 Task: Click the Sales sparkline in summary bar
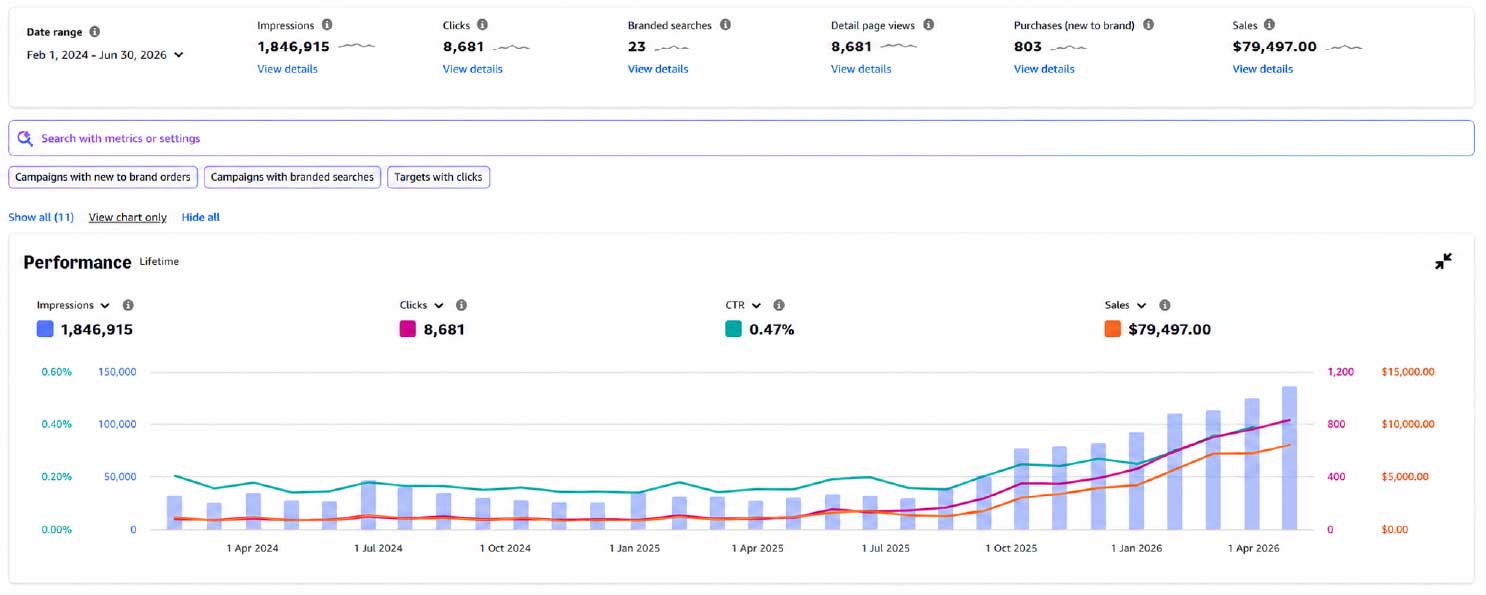click(1343, 46)
